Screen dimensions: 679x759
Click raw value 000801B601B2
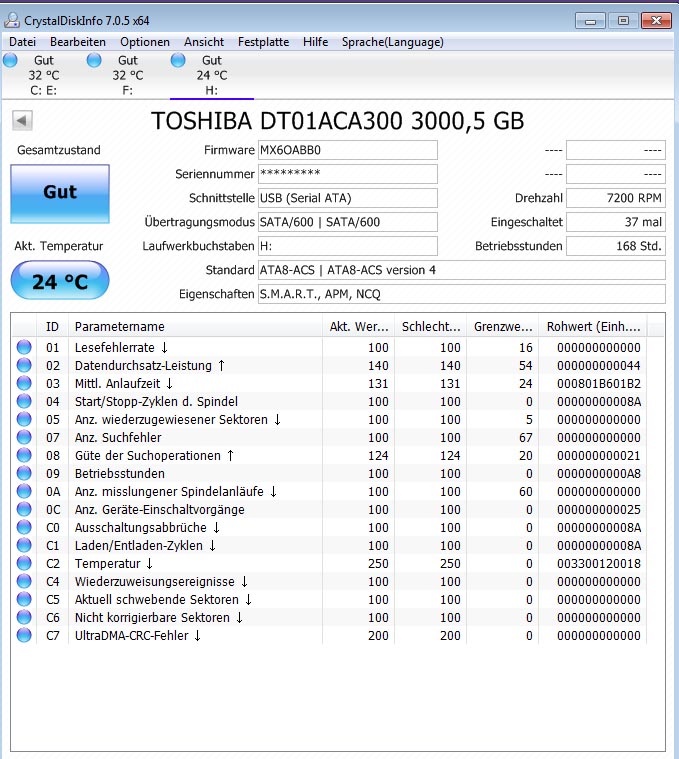pos(599,383)
